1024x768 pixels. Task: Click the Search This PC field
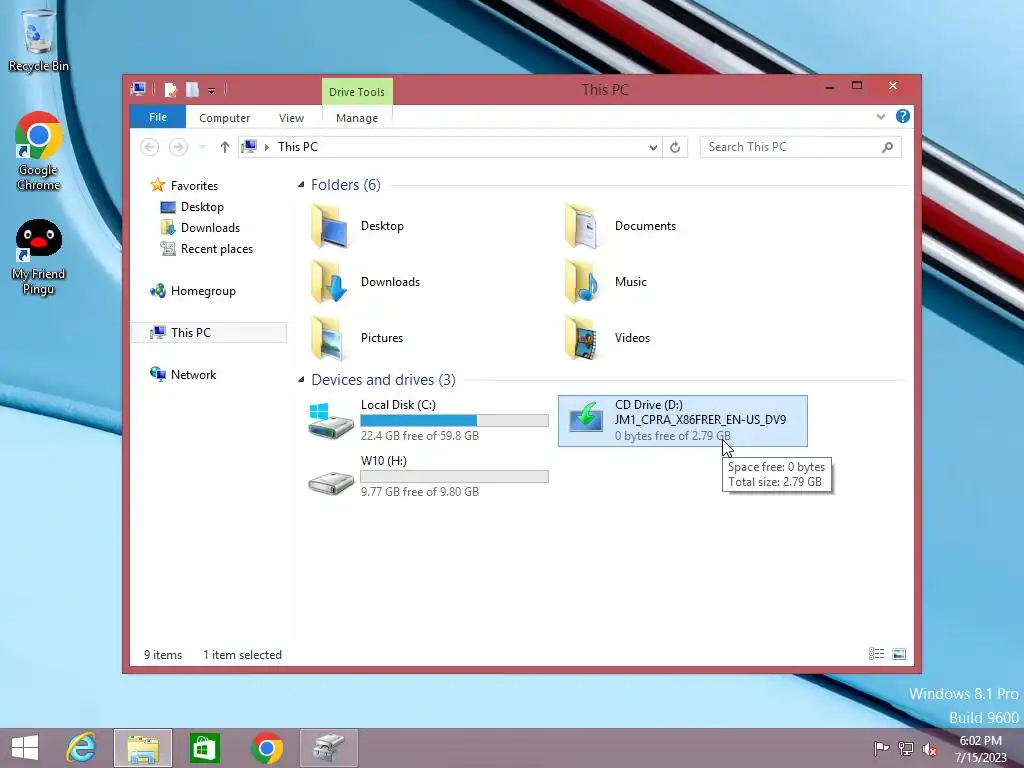(801, 147)
